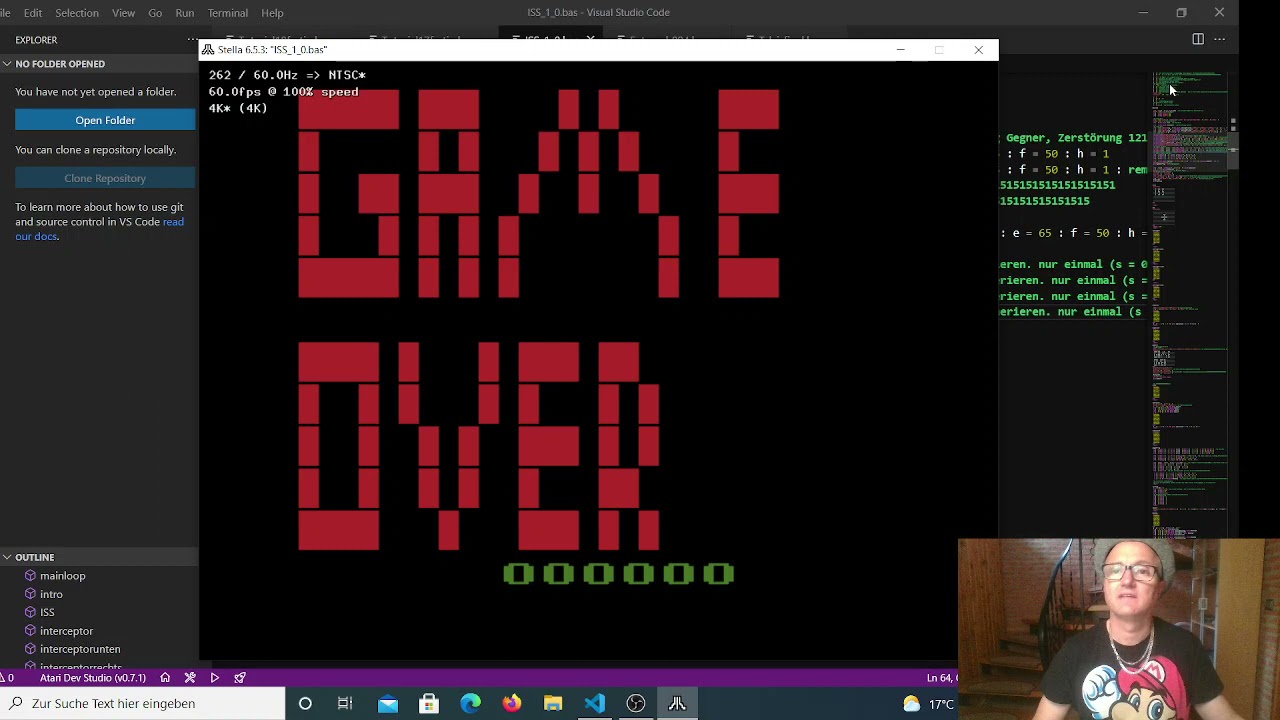Minimize the Stella emulator window

click(x=900, y=49)
